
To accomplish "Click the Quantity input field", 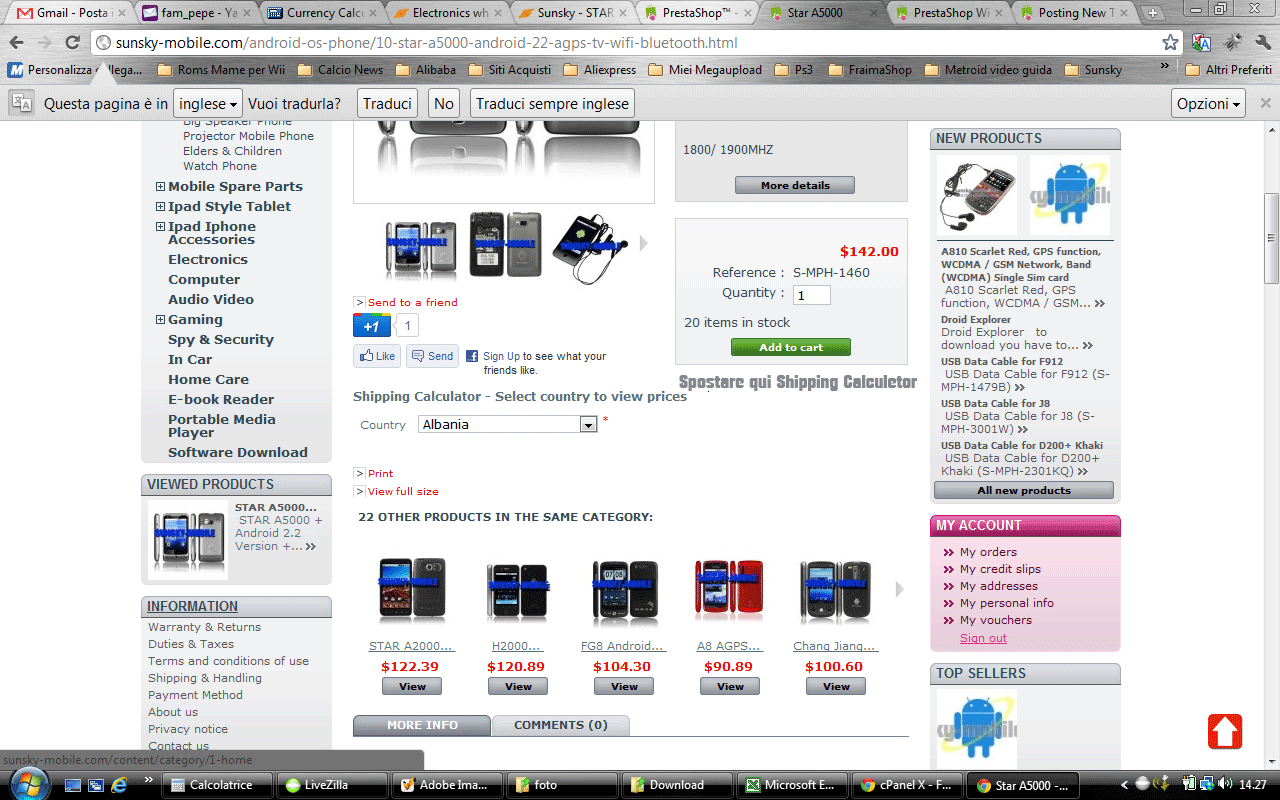I will 812,295.
